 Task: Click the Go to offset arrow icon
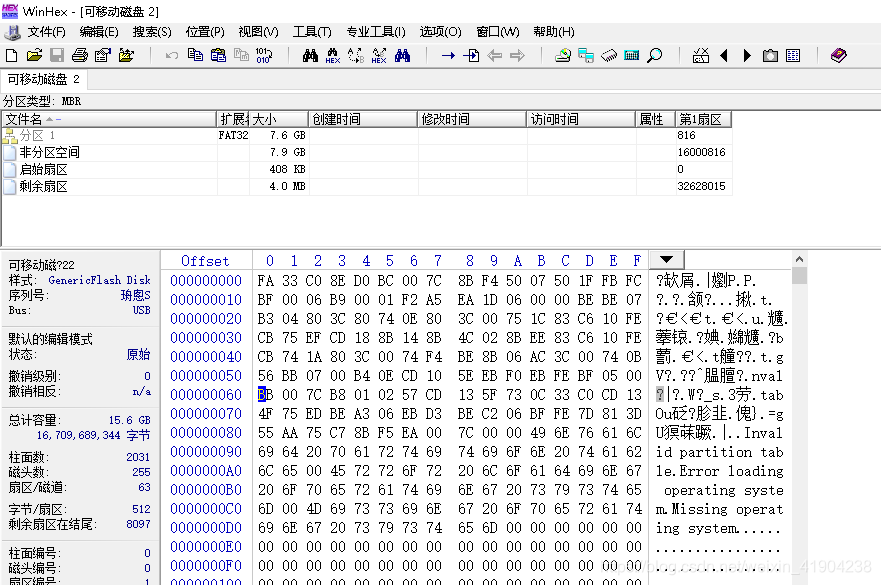coord(448,55)
